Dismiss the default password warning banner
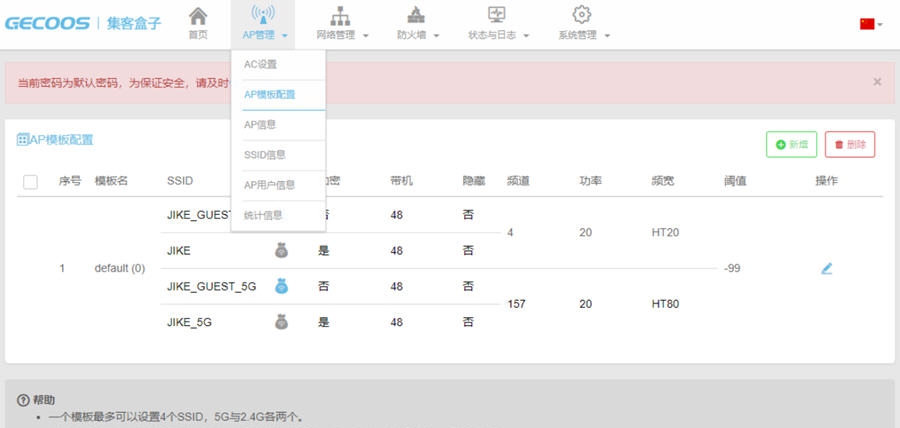The image size is (900, 428). coord(877,82)
